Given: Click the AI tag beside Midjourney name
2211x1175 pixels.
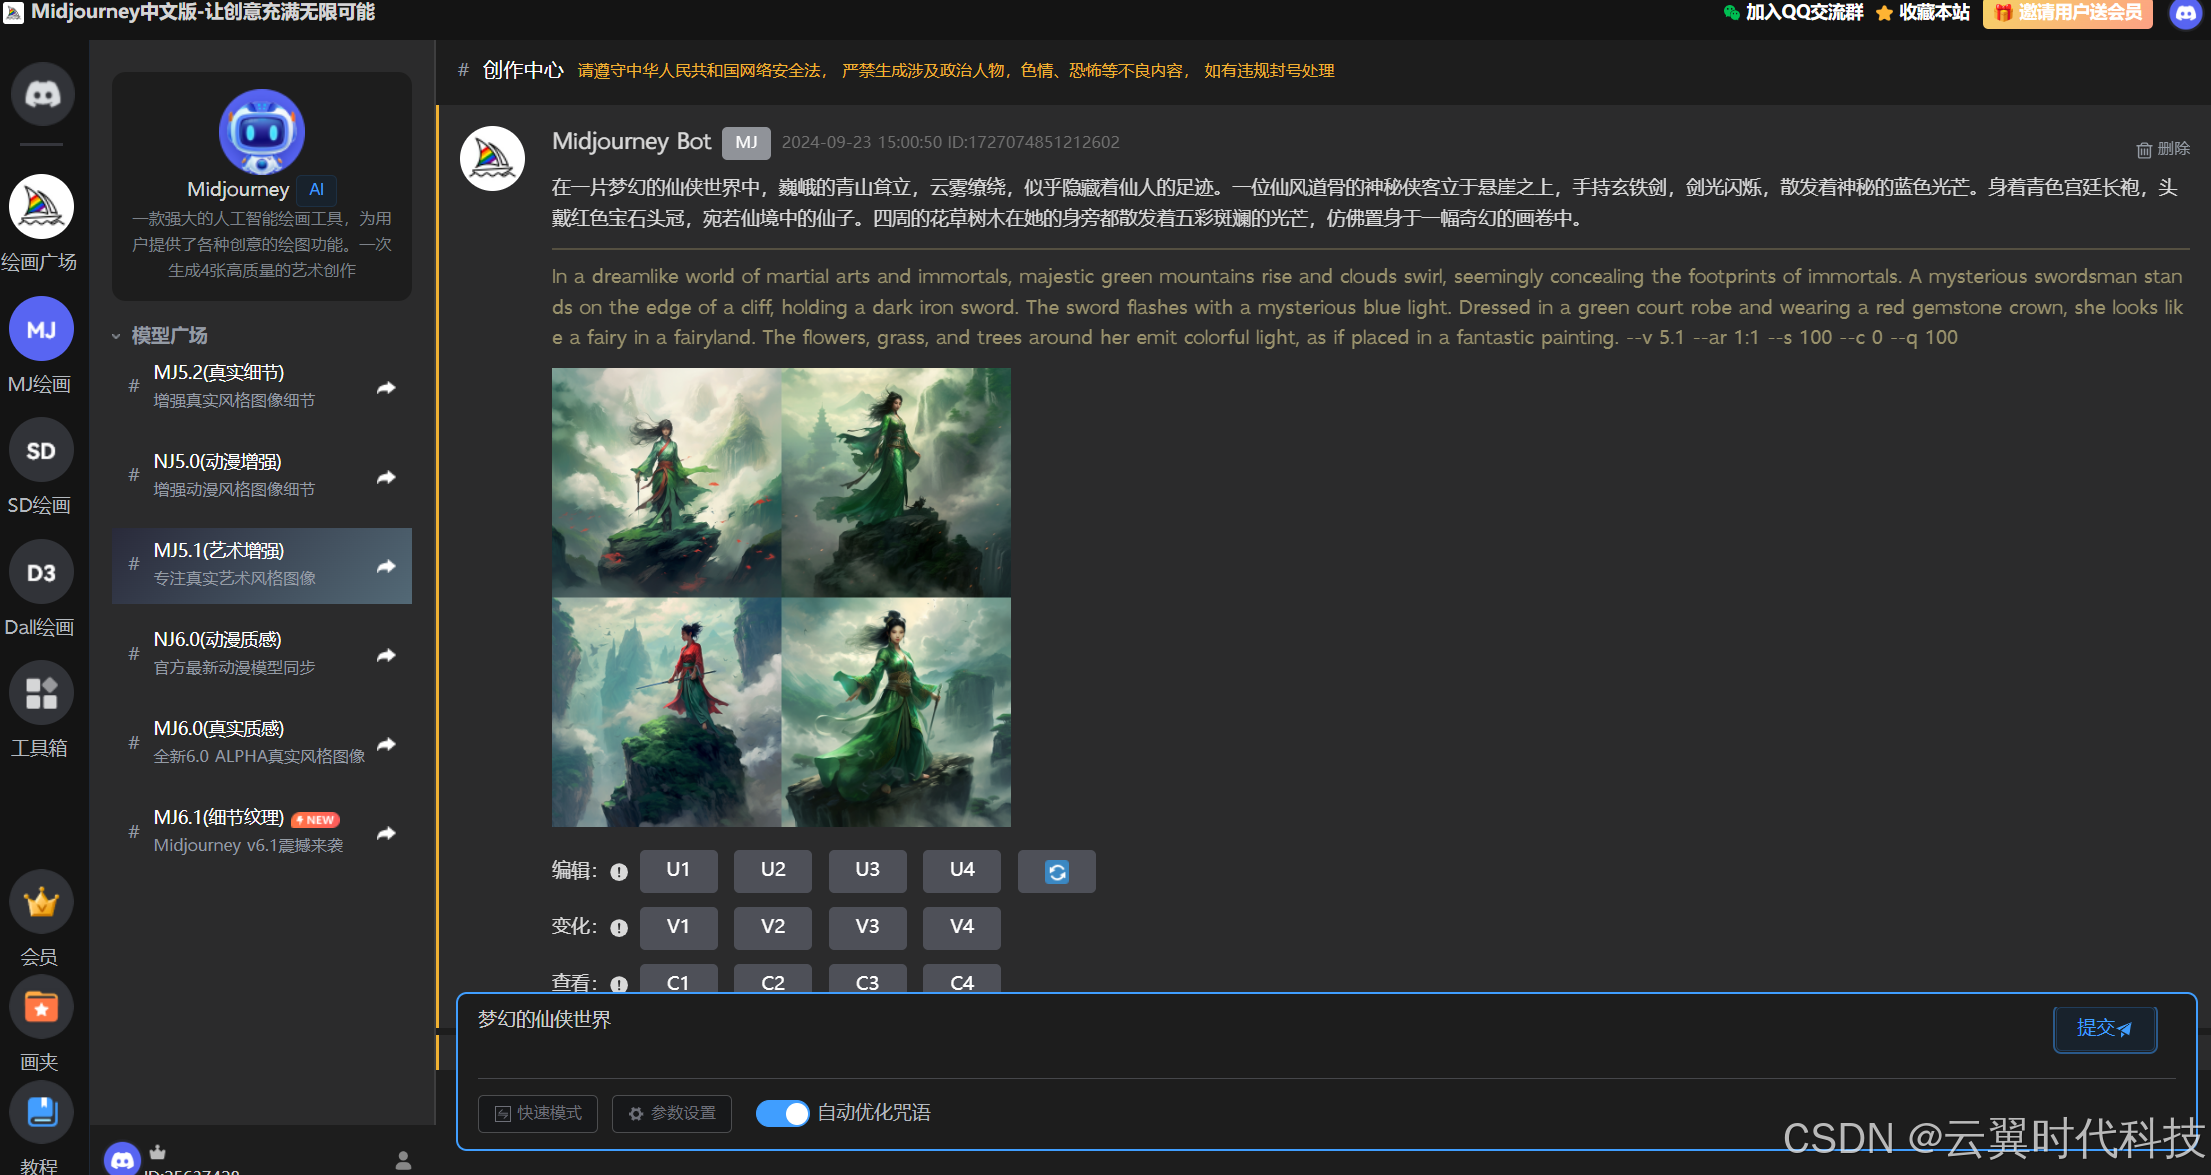Looking at the screenshot, I should (x=316, y=190).
